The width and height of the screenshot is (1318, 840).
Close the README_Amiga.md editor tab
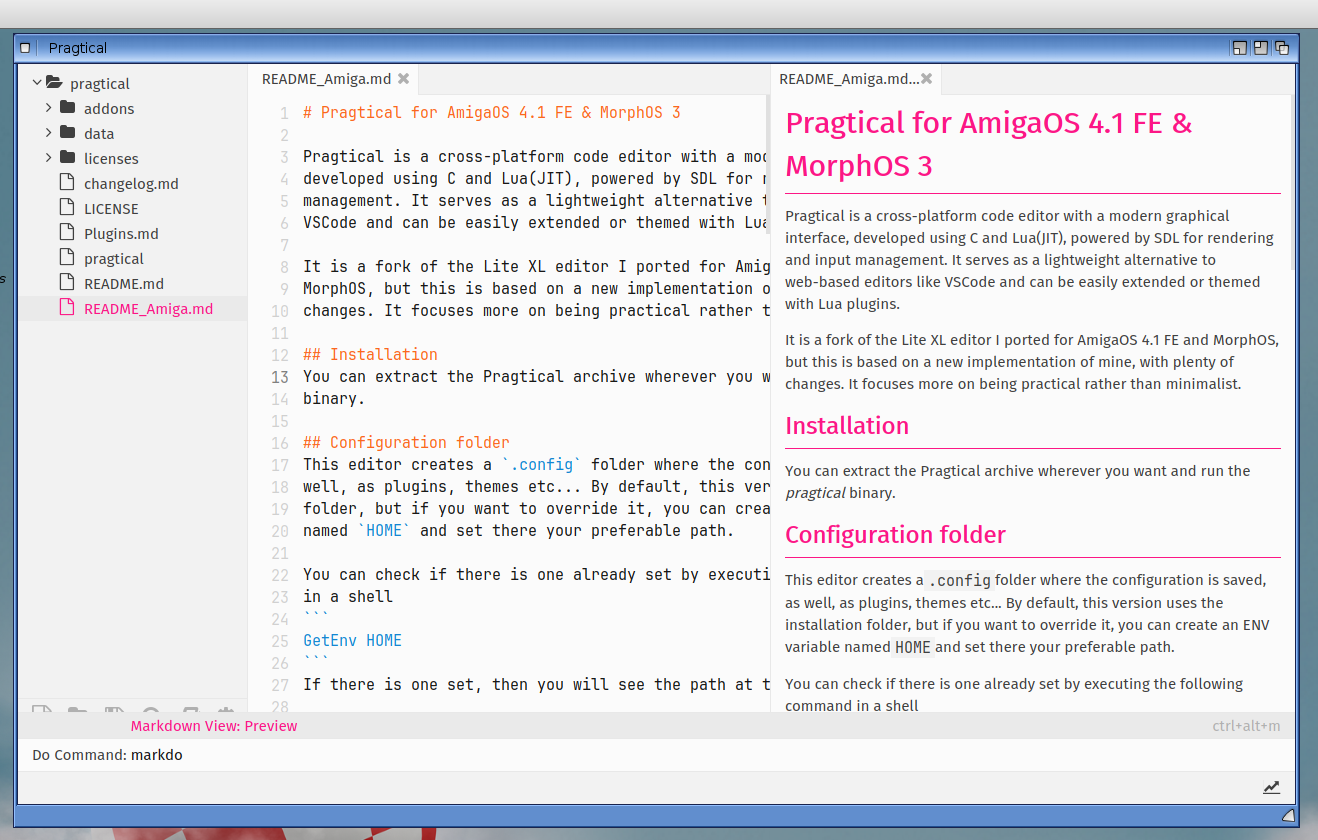coord(403,78)
